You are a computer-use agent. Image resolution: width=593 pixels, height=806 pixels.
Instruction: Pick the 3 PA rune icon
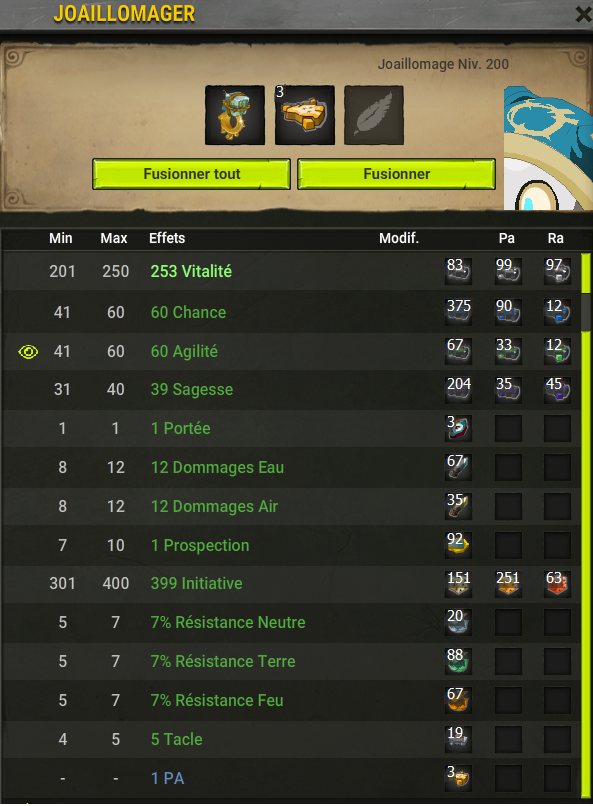point(458,778)
